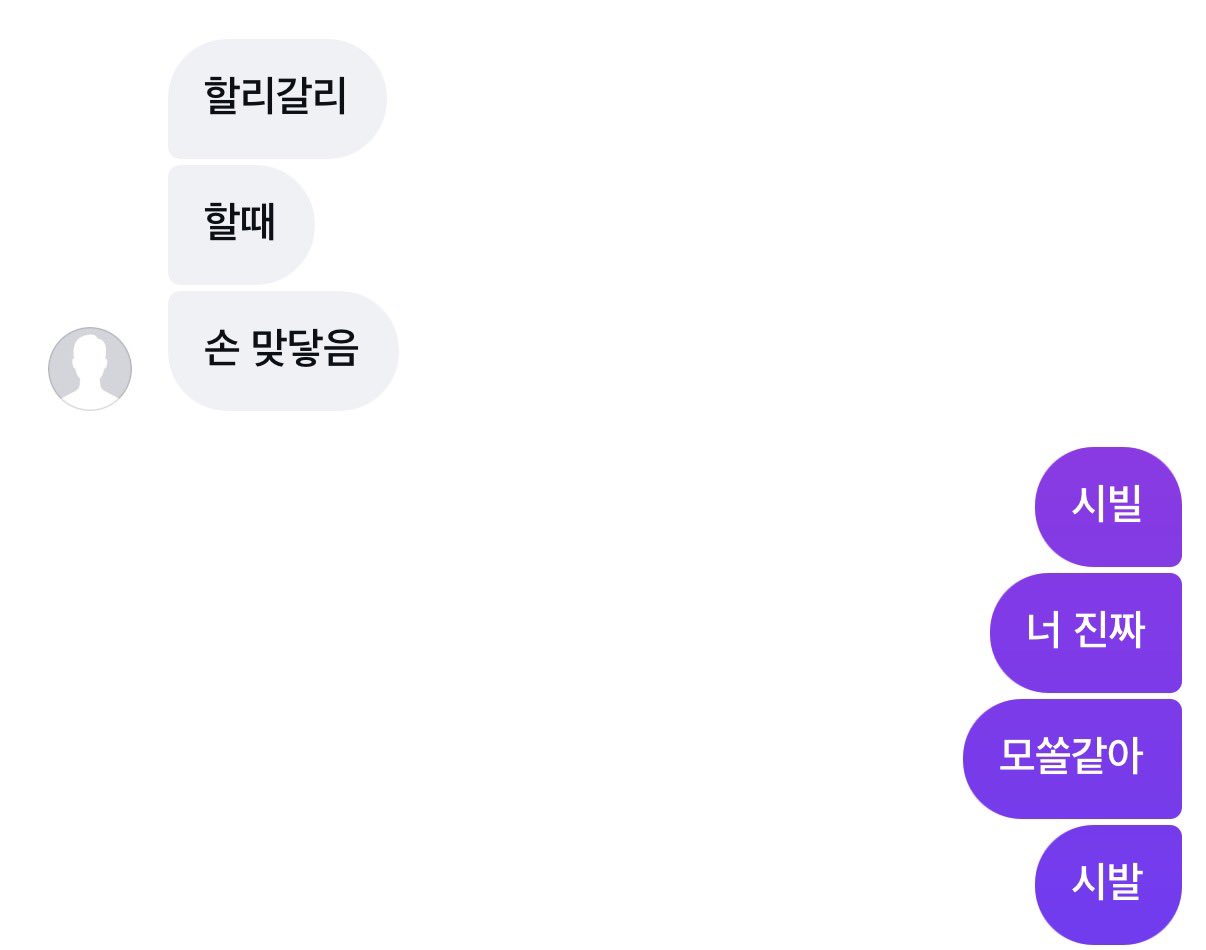Tap the contact's avatar beside '손 맞닿음'
Screen dimensions: 1206x950
pos(90,368)
